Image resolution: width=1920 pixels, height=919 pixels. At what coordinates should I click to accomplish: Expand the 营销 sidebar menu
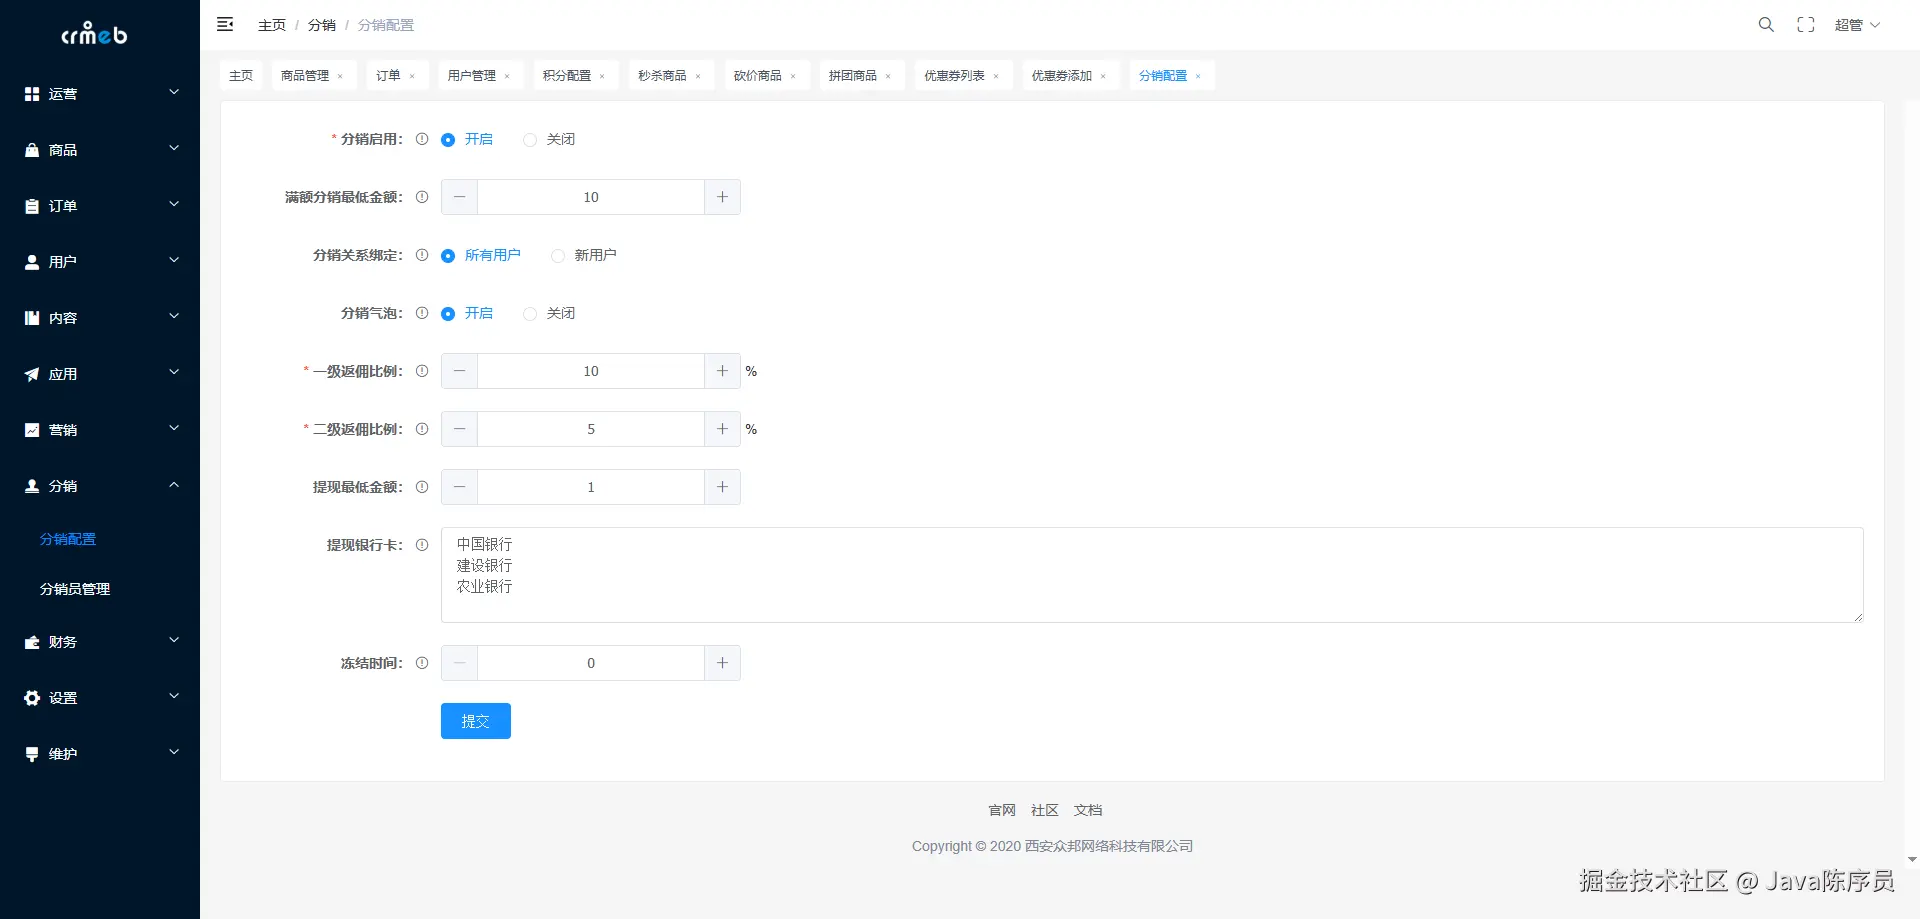tap(100, 429)
